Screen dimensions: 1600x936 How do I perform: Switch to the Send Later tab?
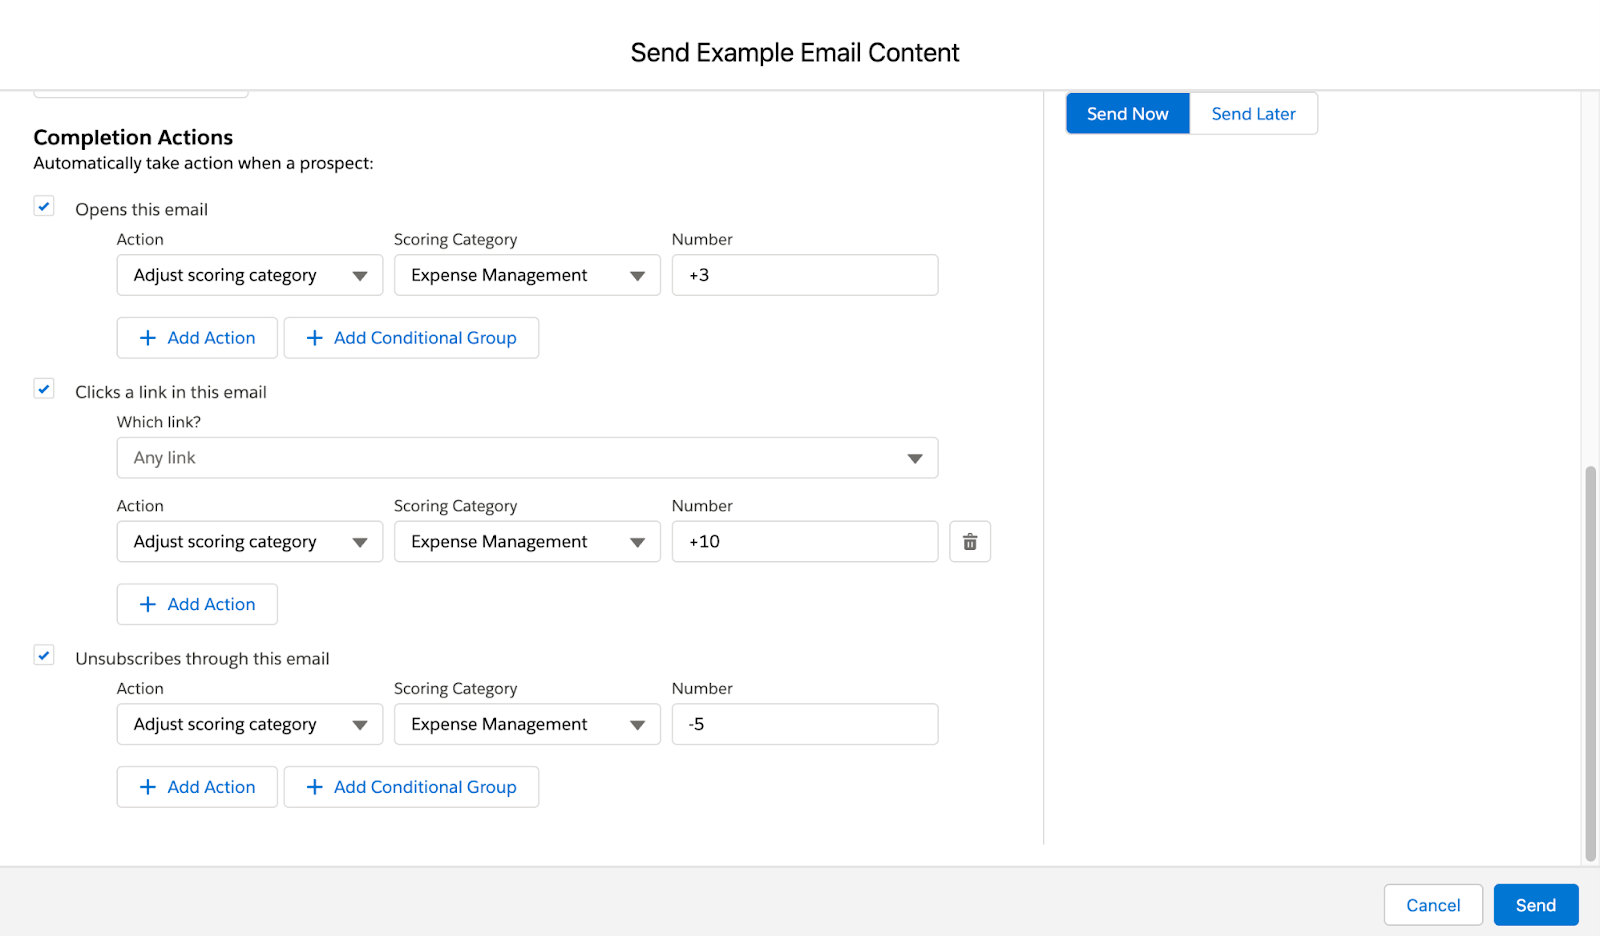click(x=1253, y=114)
